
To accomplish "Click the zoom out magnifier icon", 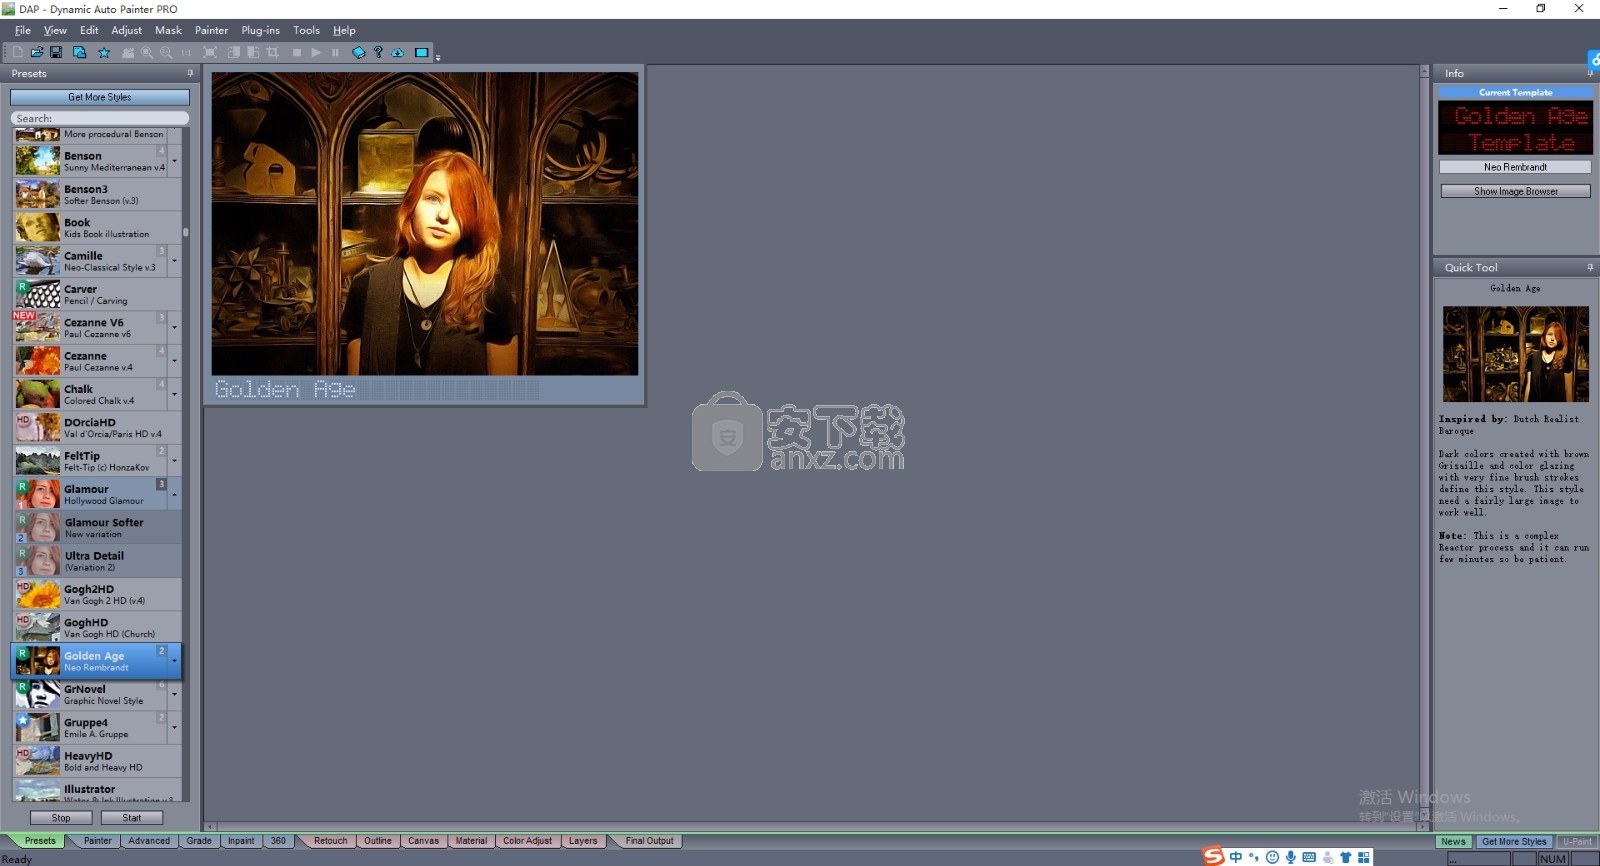I will pos(166,52).
